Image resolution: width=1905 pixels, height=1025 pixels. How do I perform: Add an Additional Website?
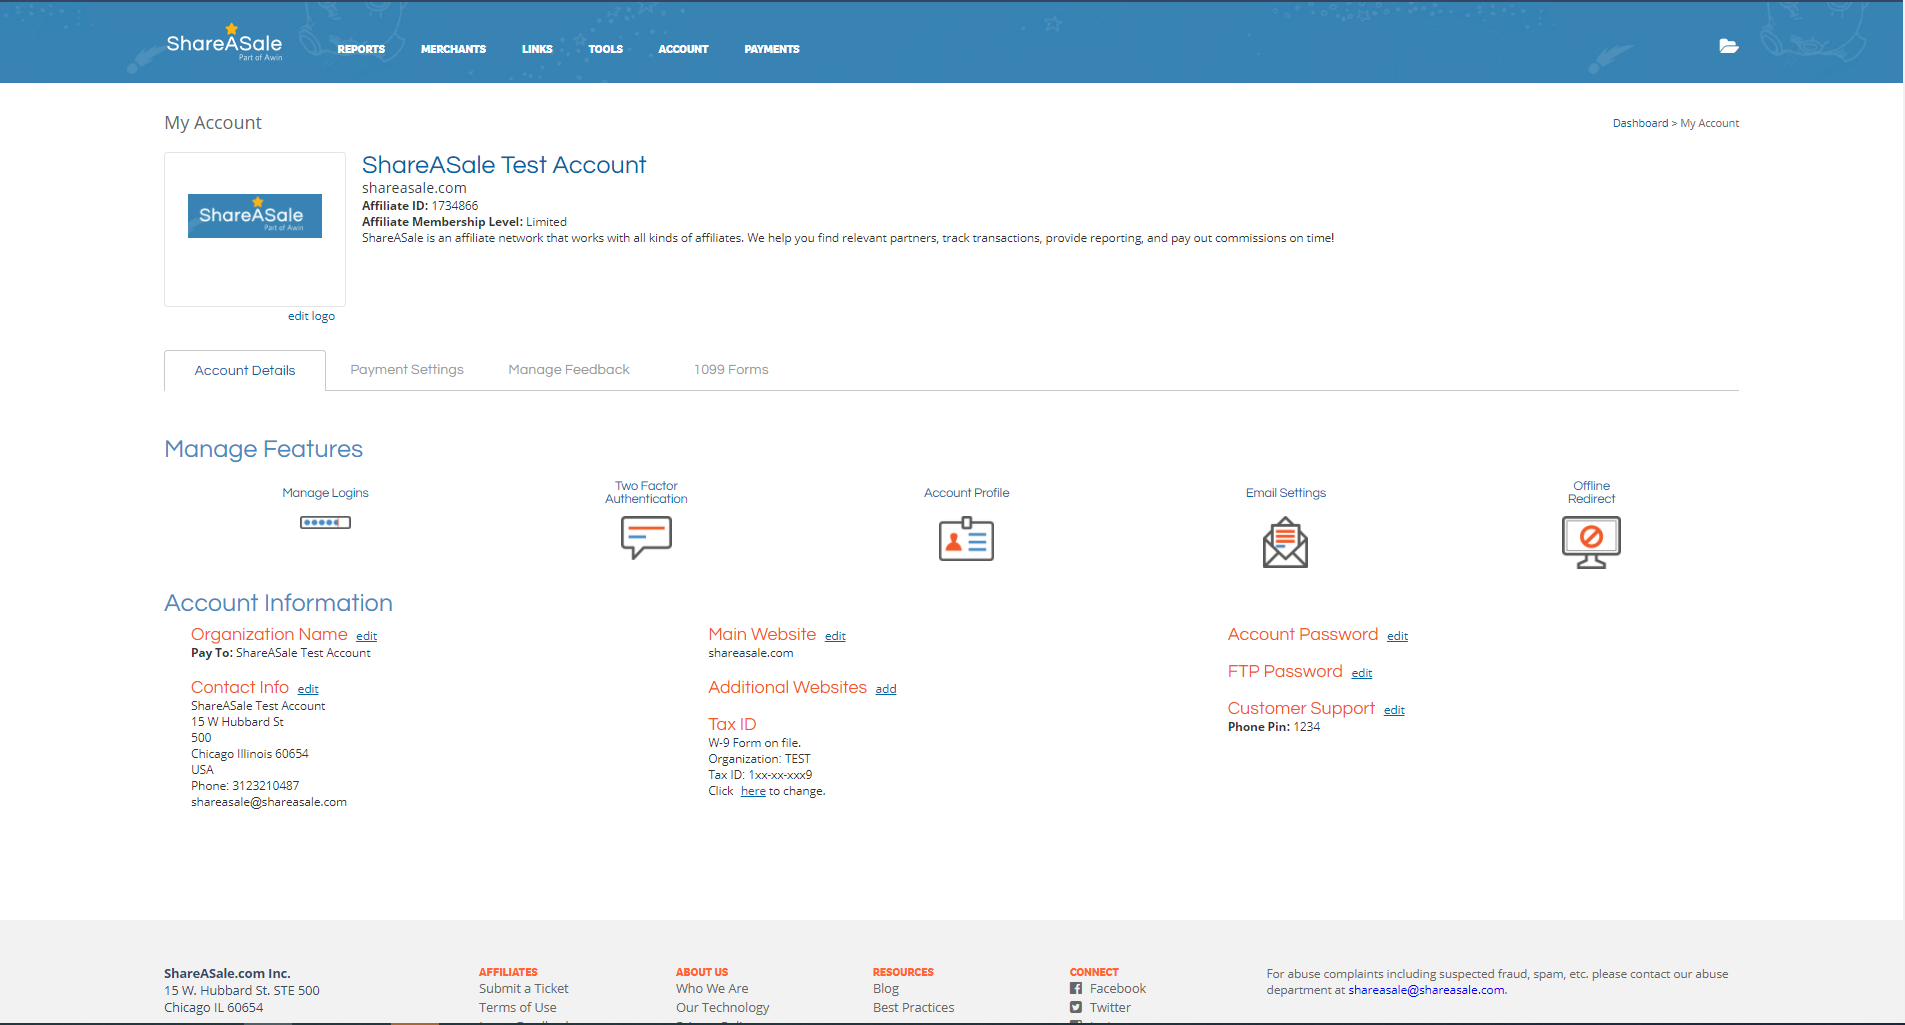[885, 689]
